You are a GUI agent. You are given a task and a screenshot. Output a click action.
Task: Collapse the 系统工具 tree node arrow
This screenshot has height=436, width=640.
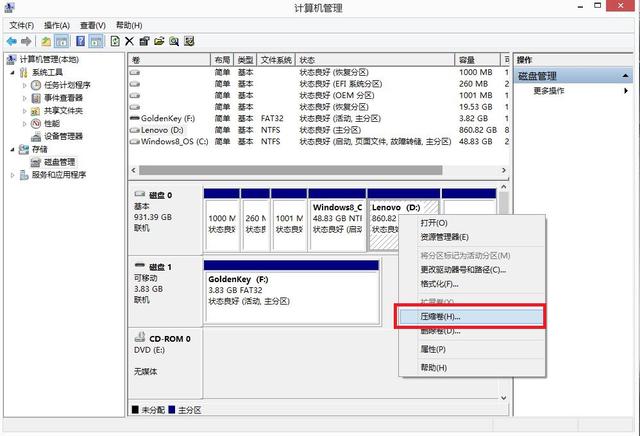[x=13, y=73]
